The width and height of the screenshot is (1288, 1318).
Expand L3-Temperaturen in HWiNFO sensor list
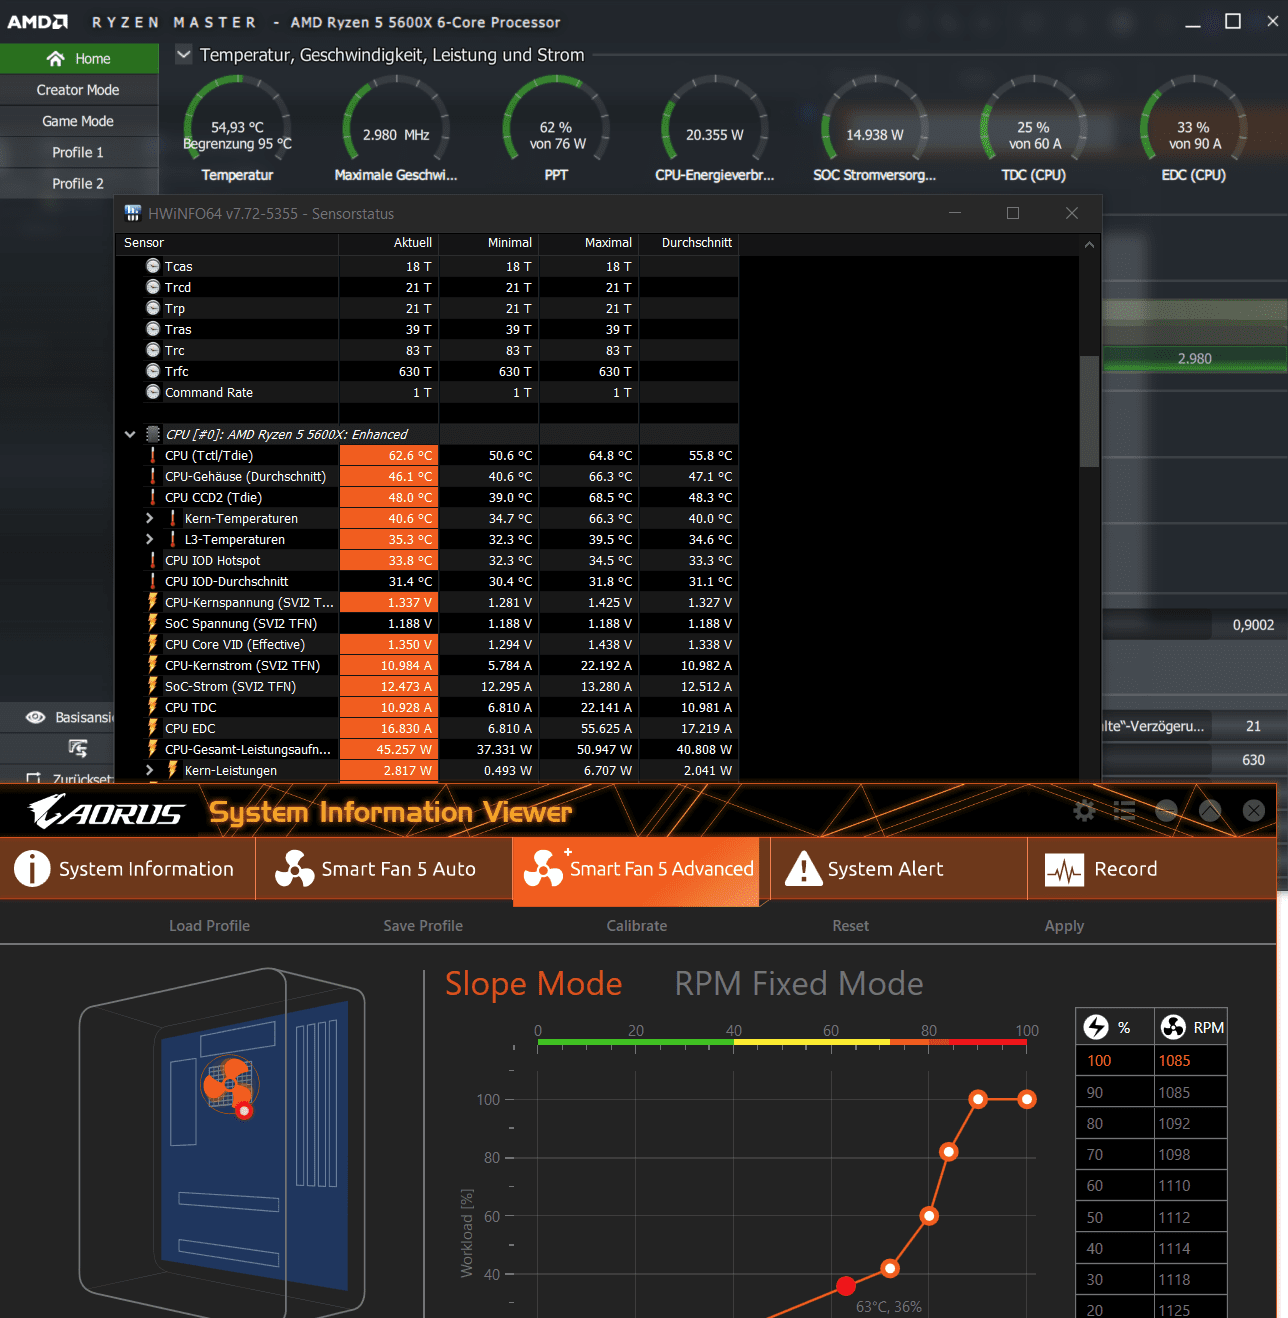150,539
